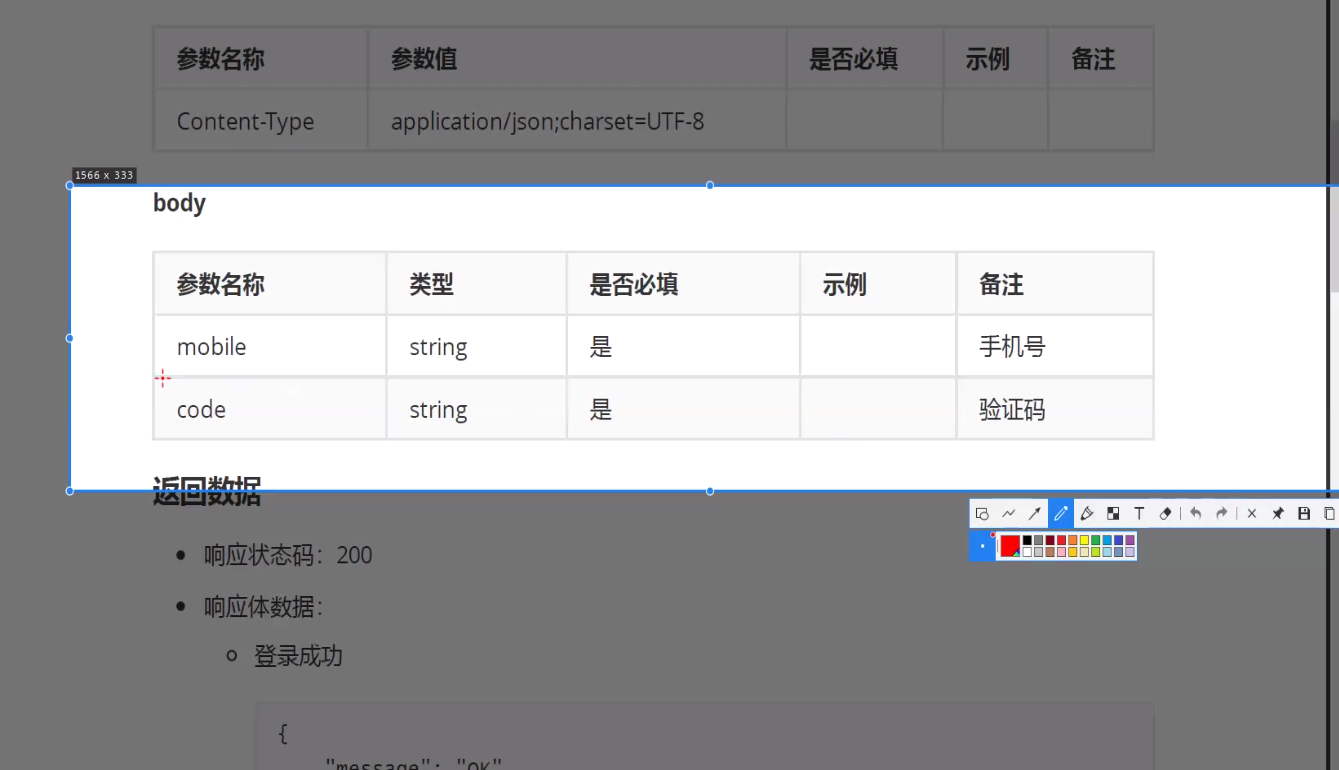Click the '登录成功' list item

tap(298, 656)
